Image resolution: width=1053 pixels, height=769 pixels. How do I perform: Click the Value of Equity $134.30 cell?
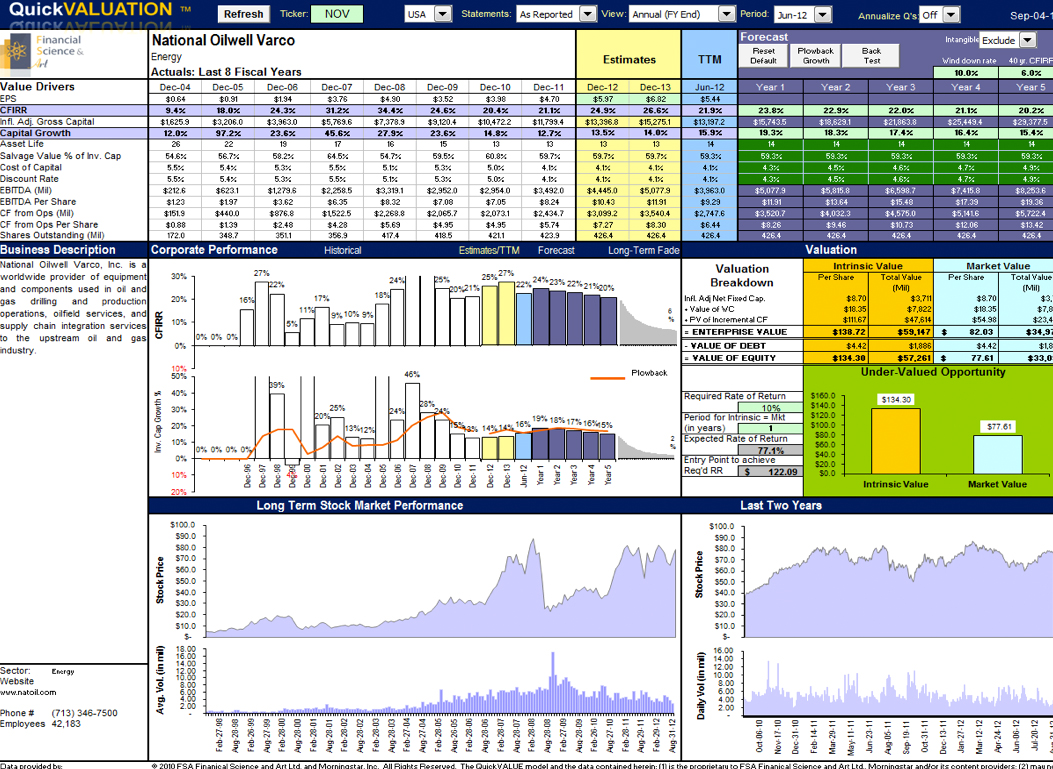click(x=836, y=358)
